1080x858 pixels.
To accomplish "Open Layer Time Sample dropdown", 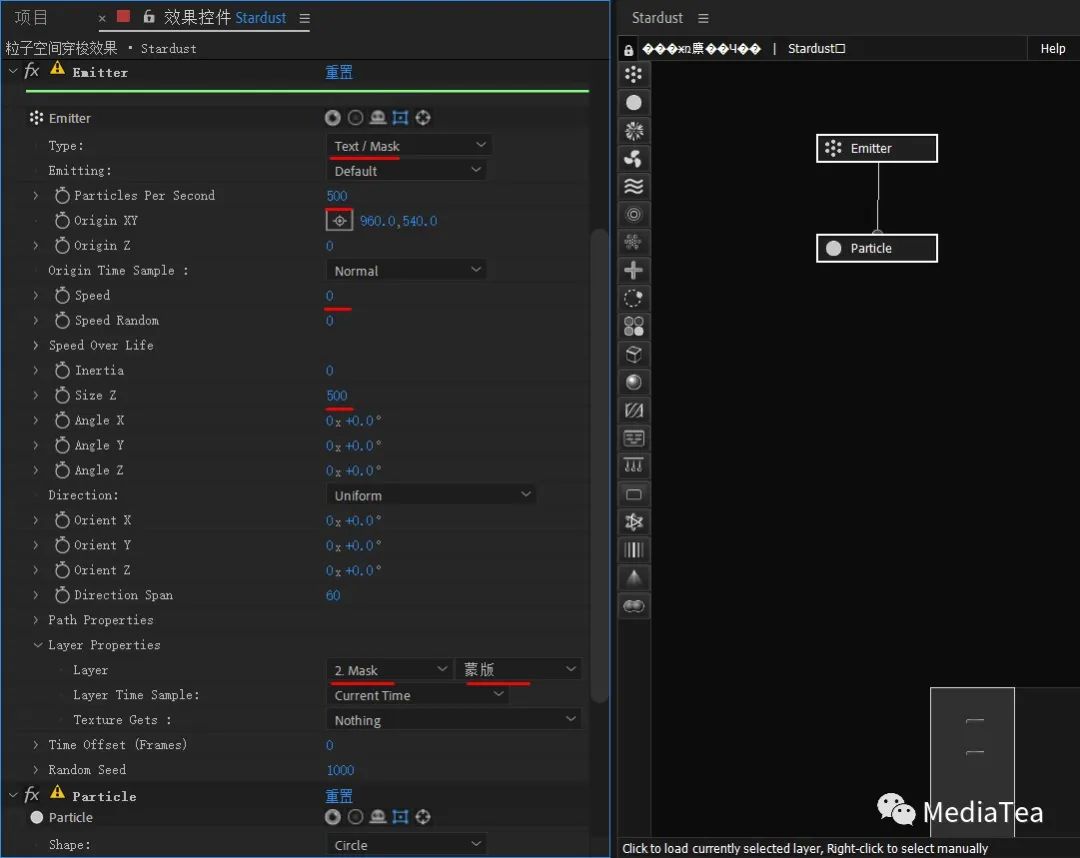I will (x=417, y=695).
